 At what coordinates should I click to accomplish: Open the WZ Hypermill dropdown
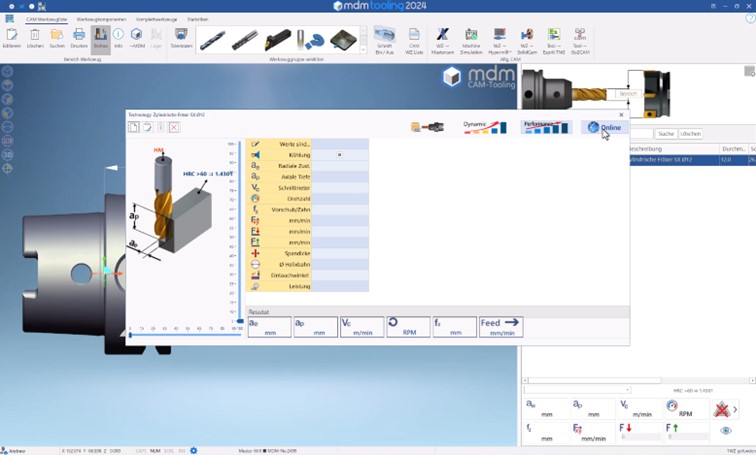tap(500, 40)
